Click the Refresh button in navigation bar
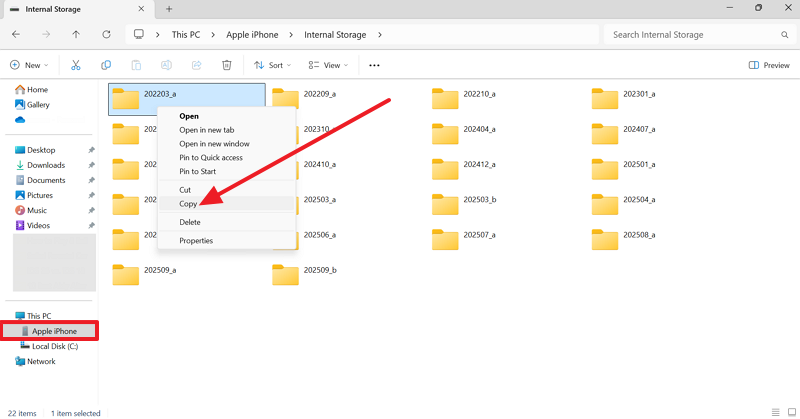The width and height of the screenshot is (800, 419). (106, 34)
